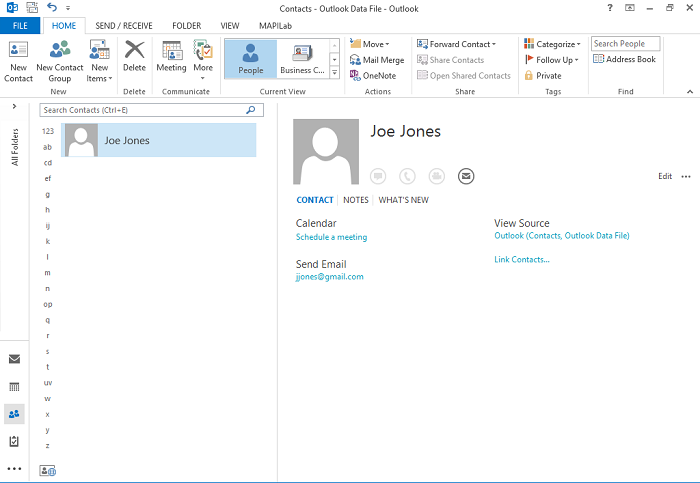Switch to Tasks navigation icon

pyautogui.click(x=14, y=441)
